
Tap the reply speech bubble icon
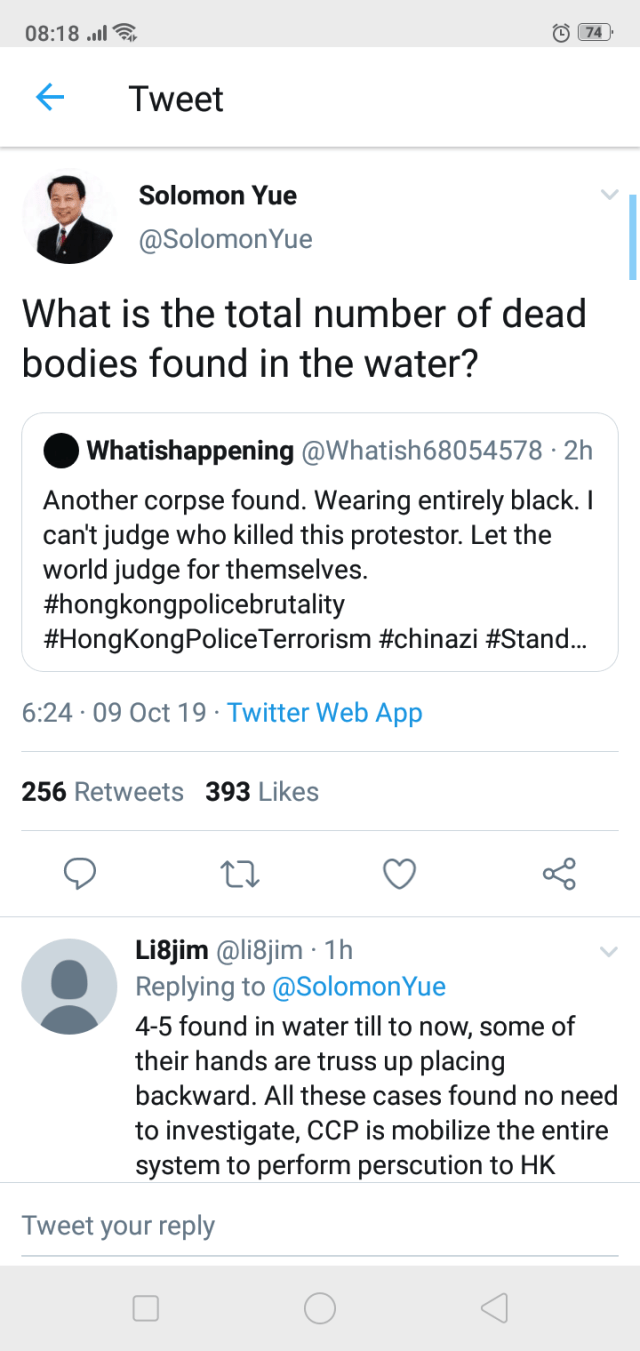tap(80, 874)
